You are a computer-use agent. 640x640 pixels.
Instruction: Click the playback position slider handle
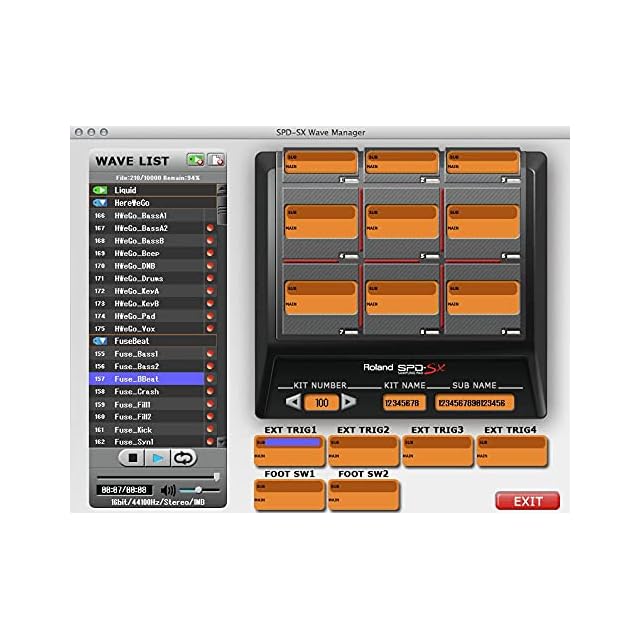217,476
